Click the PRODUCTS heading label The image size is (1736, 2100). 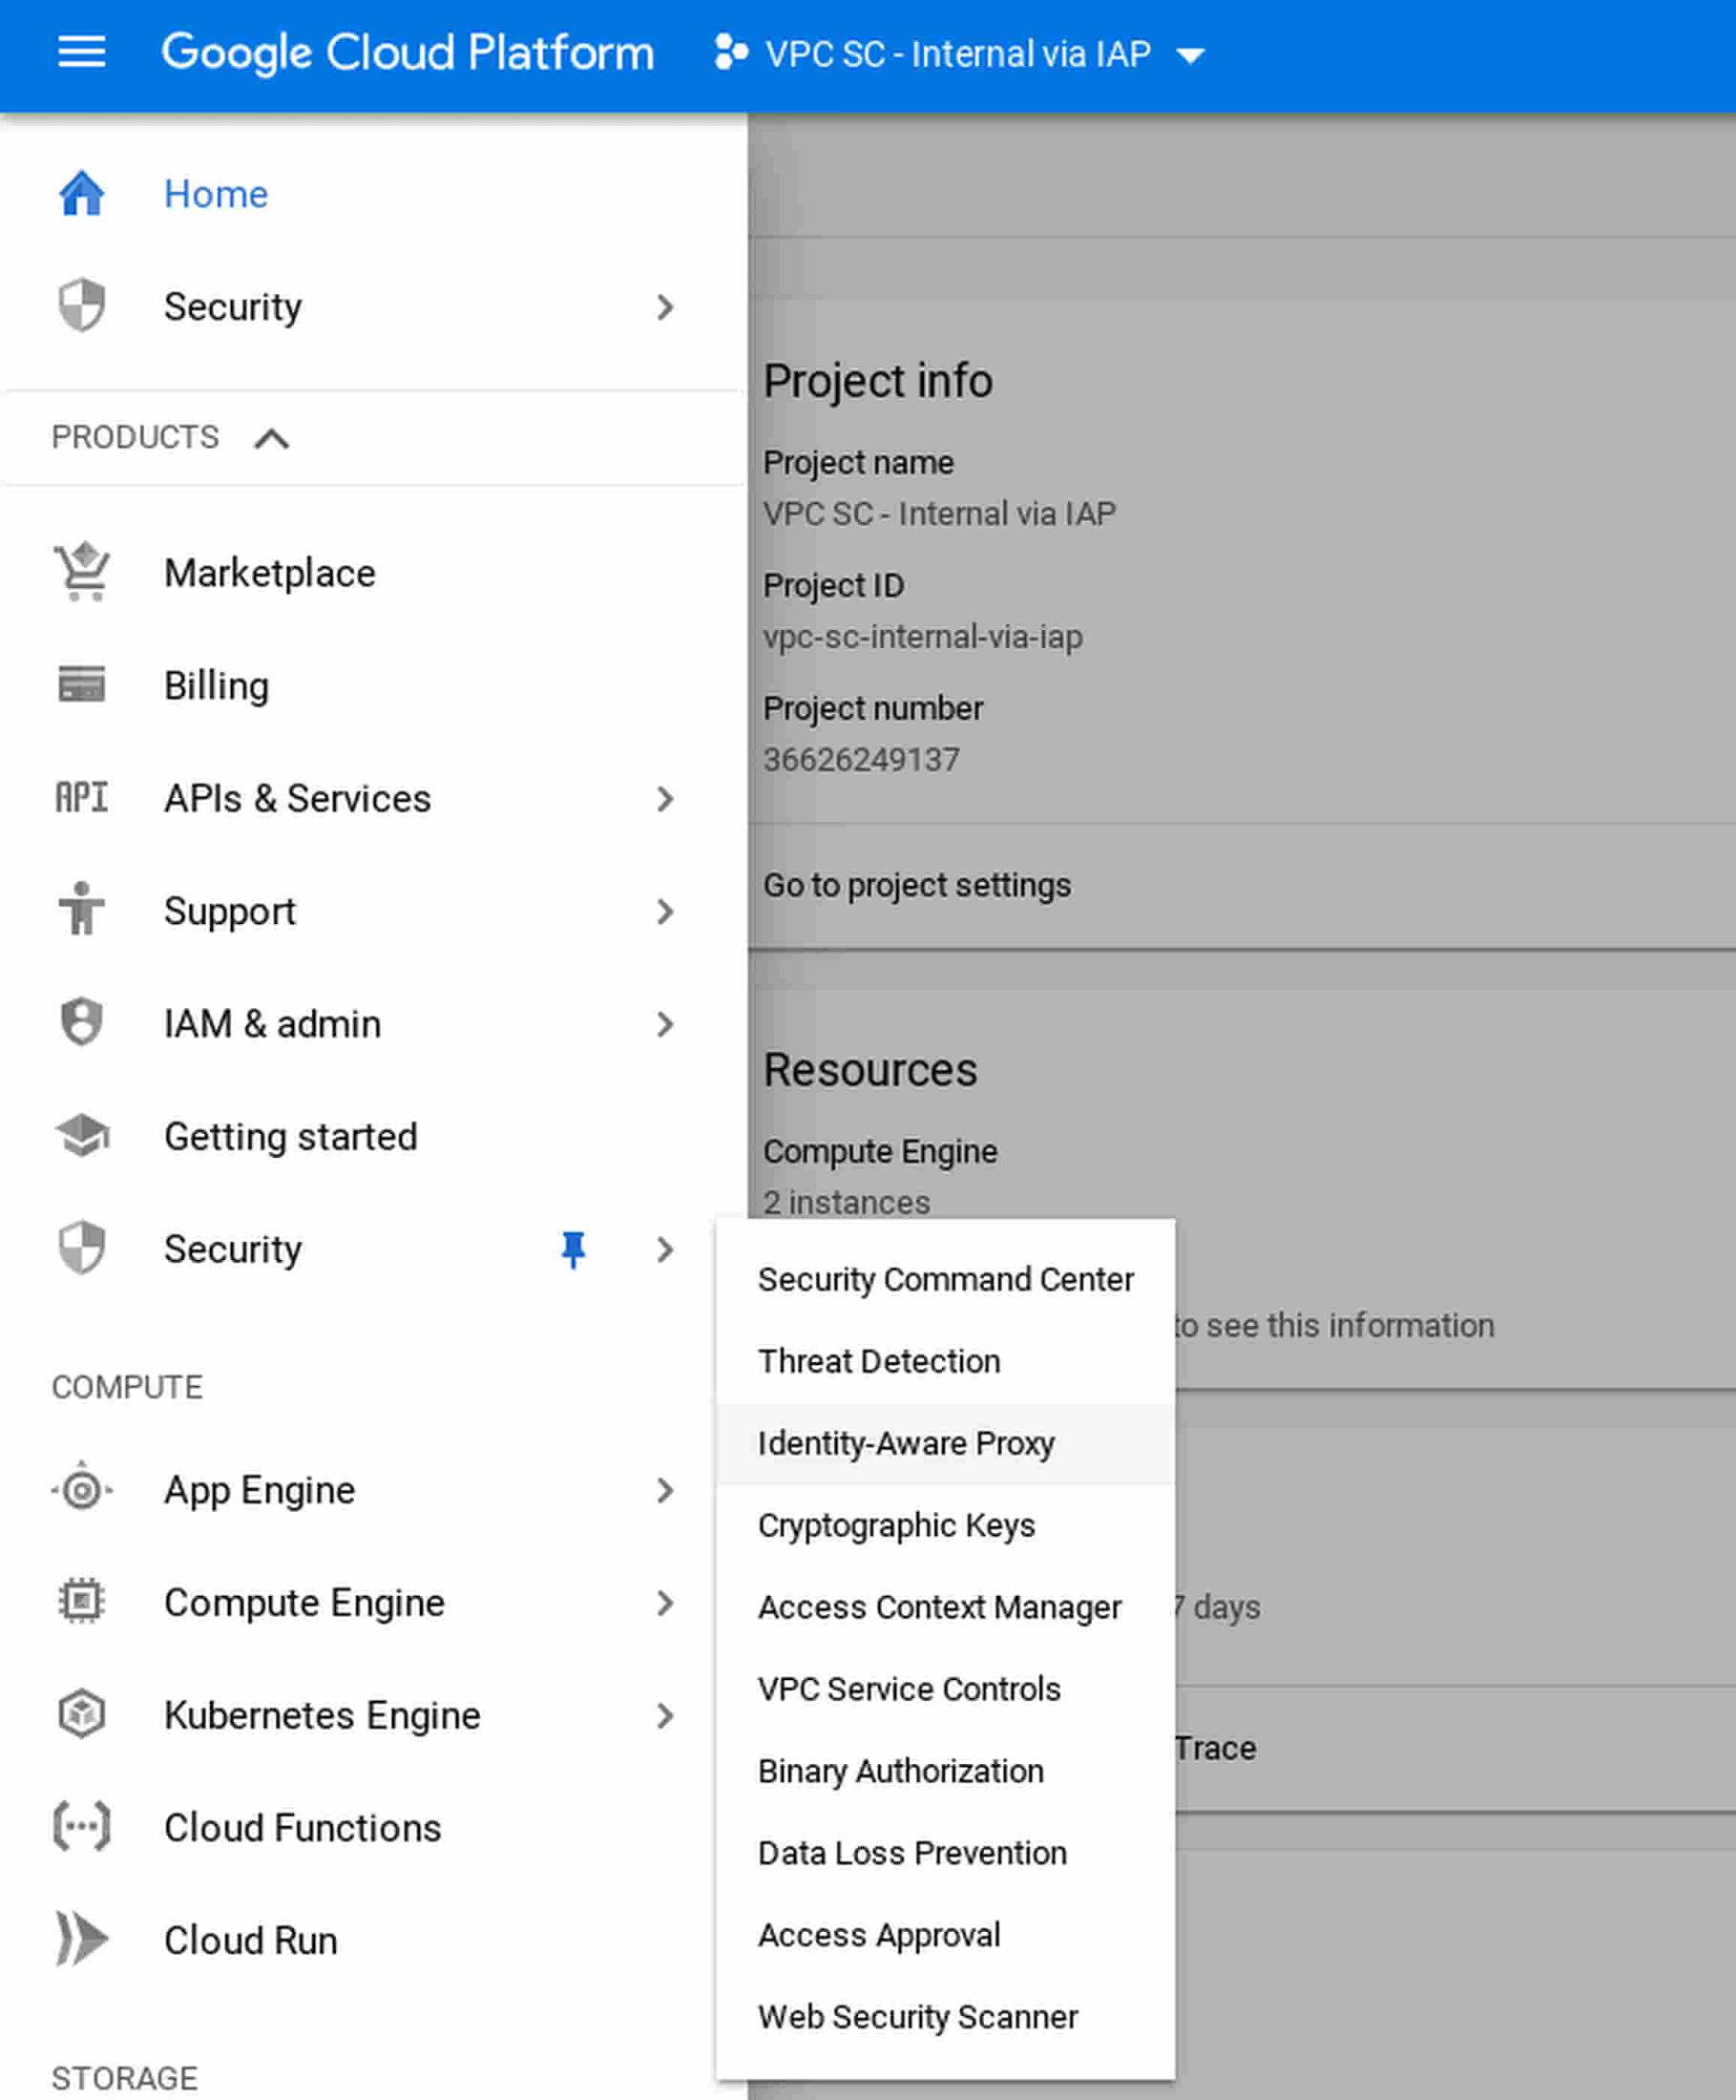[x=135, y=437]
